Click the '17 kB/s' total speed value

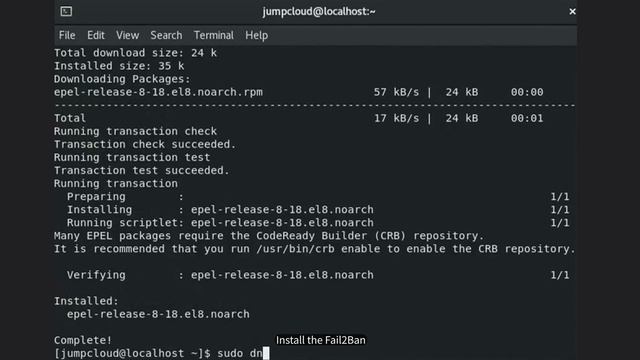[x=396, y=118]
